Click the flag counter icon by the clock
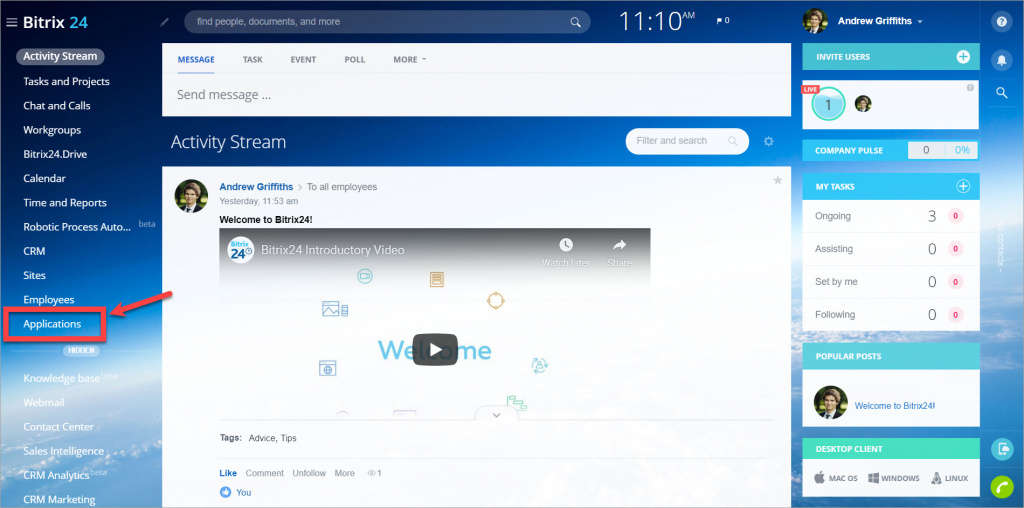Screen dimensions: 1024x508 (722, 21)
